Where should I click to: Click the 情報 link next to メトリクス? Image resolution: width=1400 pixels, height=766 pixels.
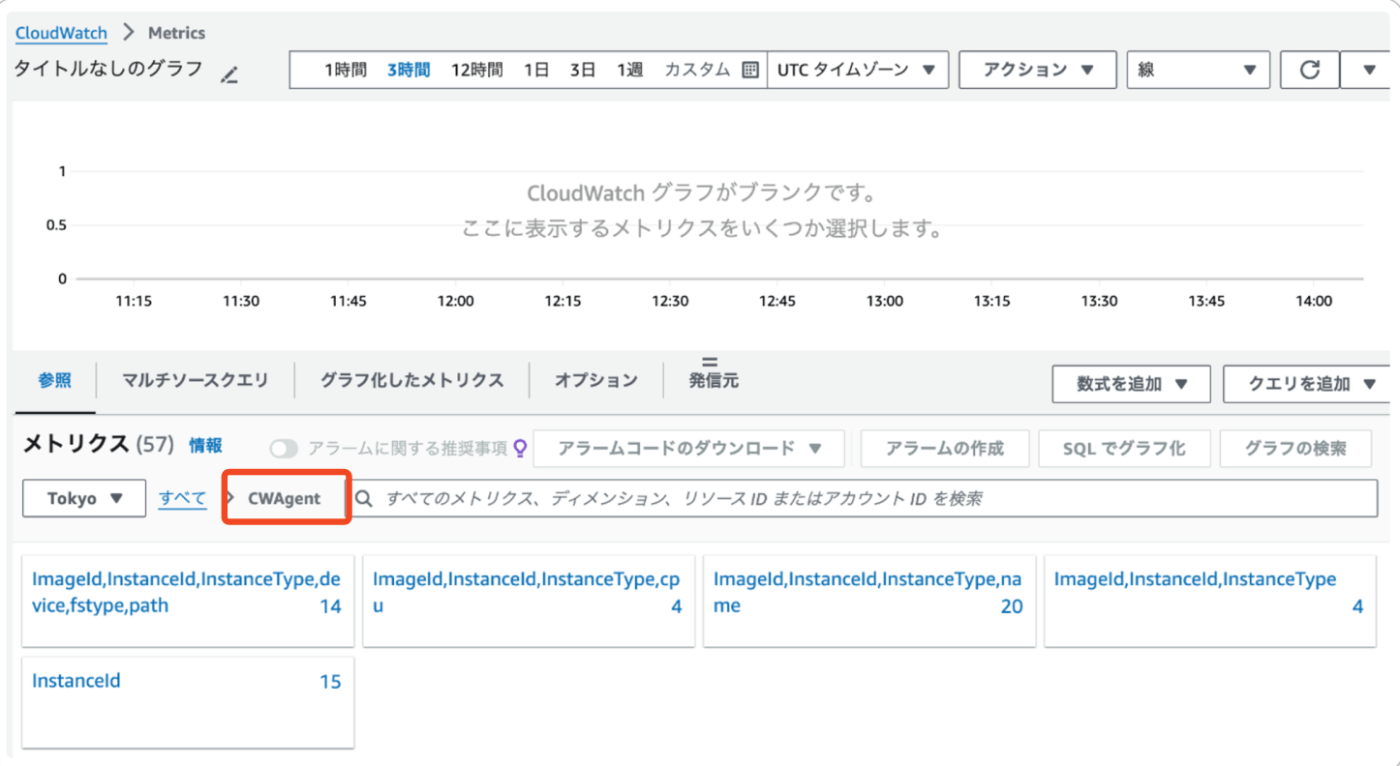206,446
